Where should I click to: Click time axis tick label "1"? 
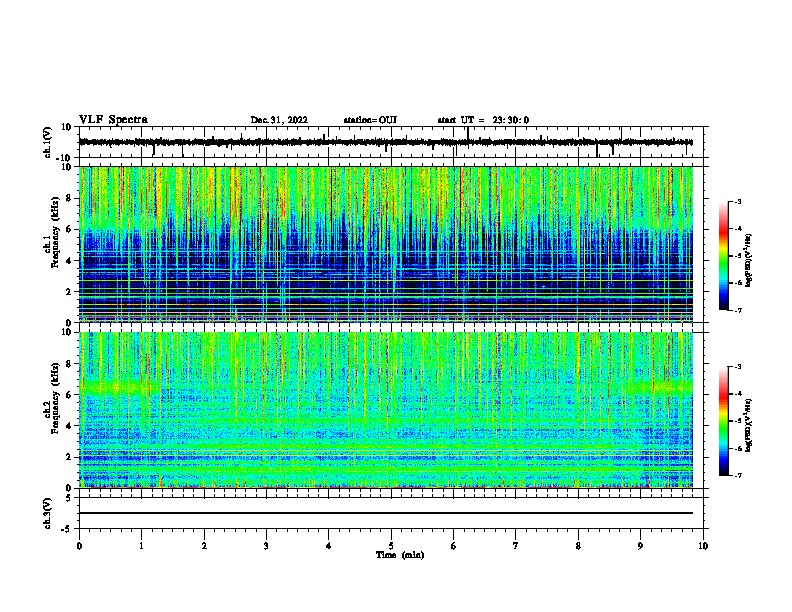click(x=142, y=546)
